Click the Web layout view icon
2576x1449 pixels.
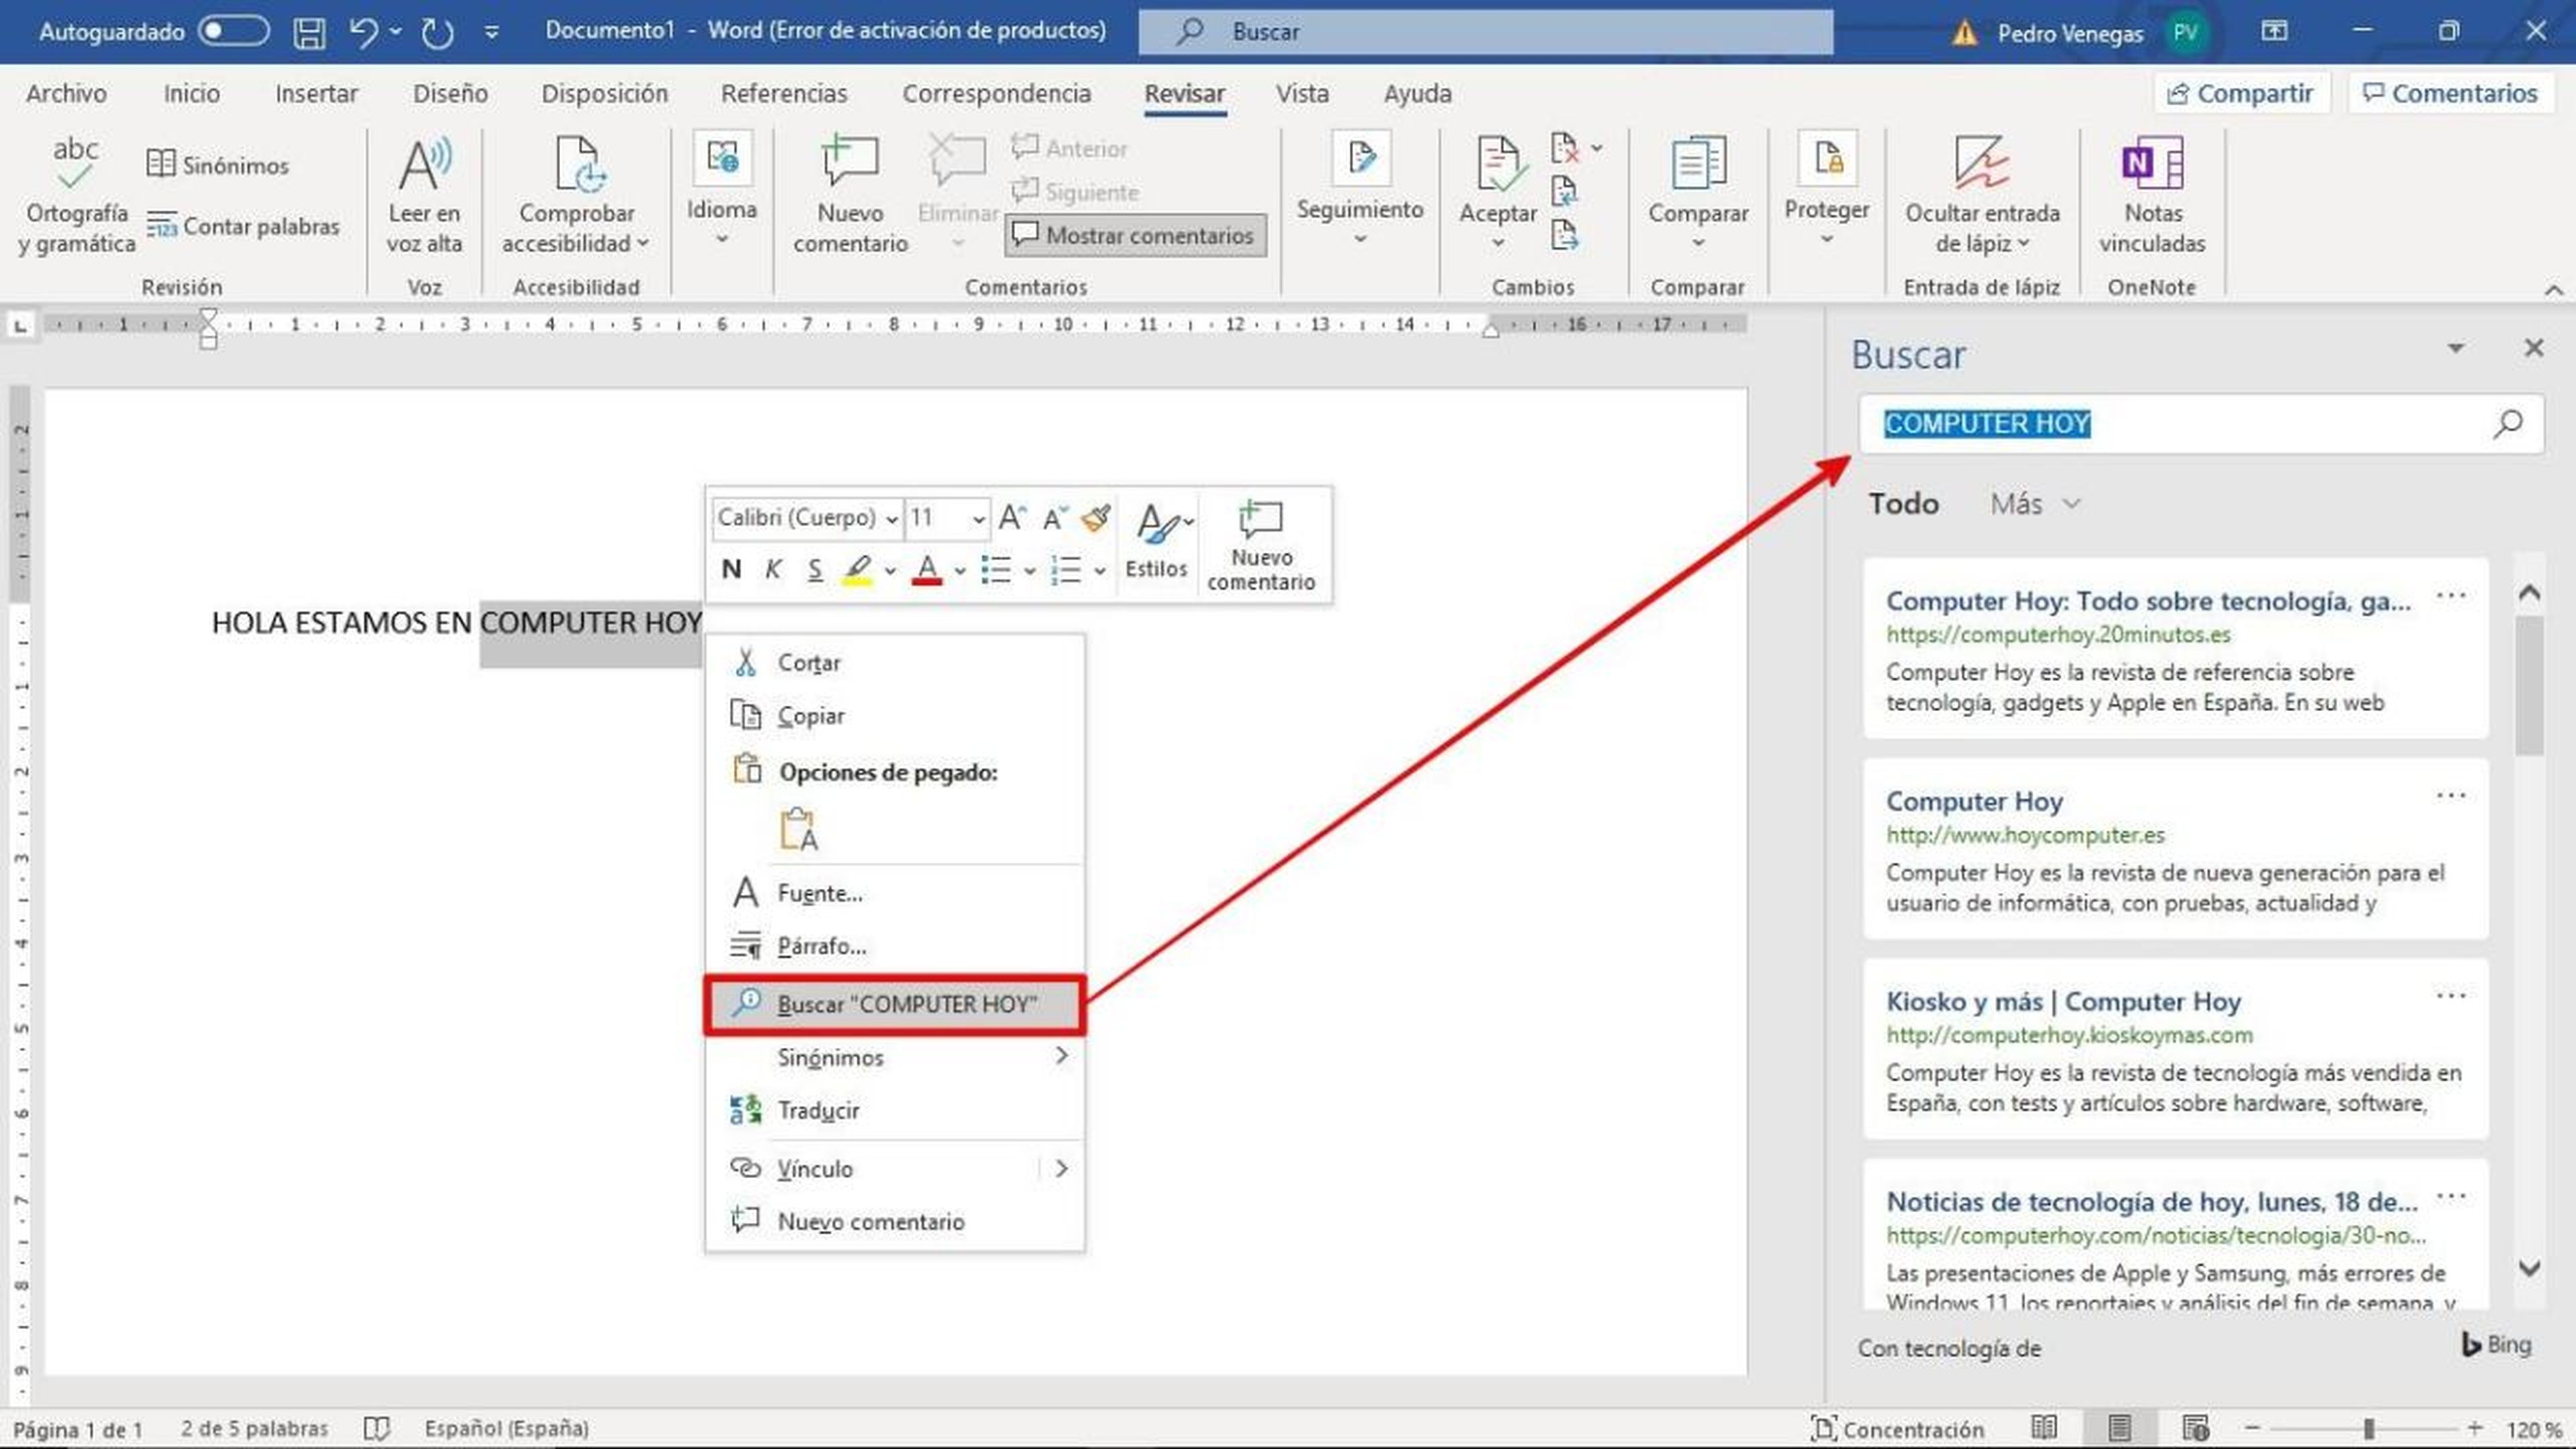click(x=2195, y=1428)
